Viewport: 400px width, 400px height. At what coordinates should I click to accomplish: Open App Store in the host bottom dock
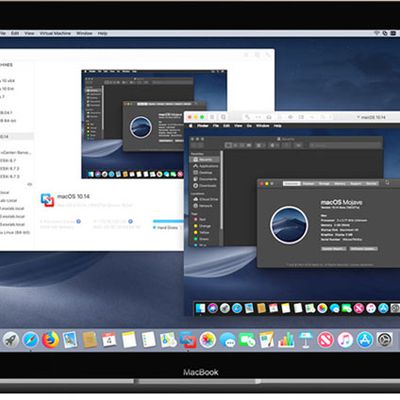365,340
